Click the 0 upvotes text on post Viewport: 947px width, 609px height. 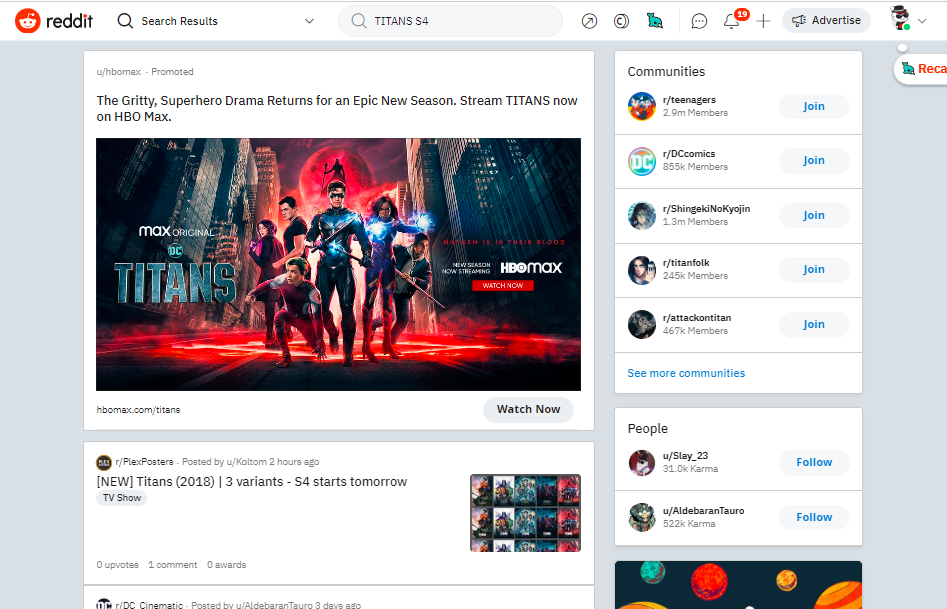[x=117, y=565]
